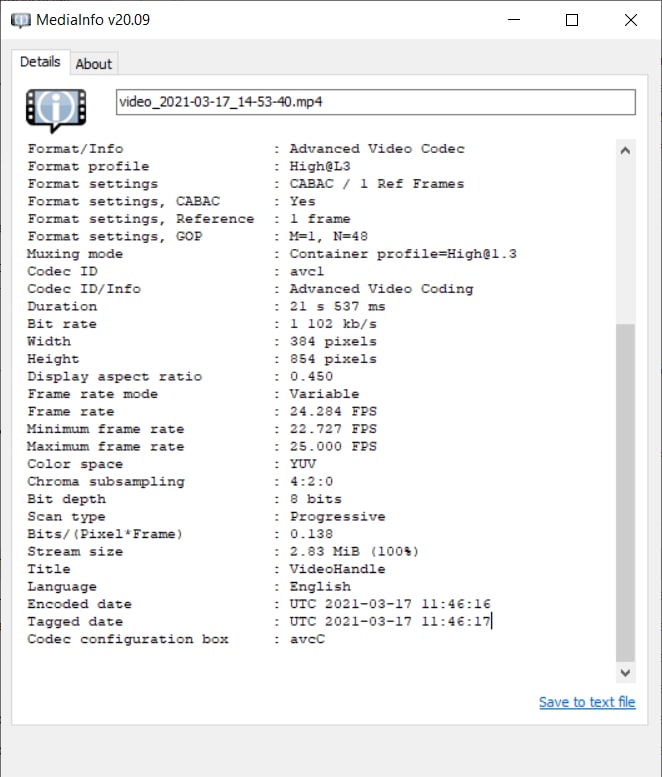Click 'Container profile=High@1.3' text
The width and height of the screenshot is (662, 777).
pos(403,254)
